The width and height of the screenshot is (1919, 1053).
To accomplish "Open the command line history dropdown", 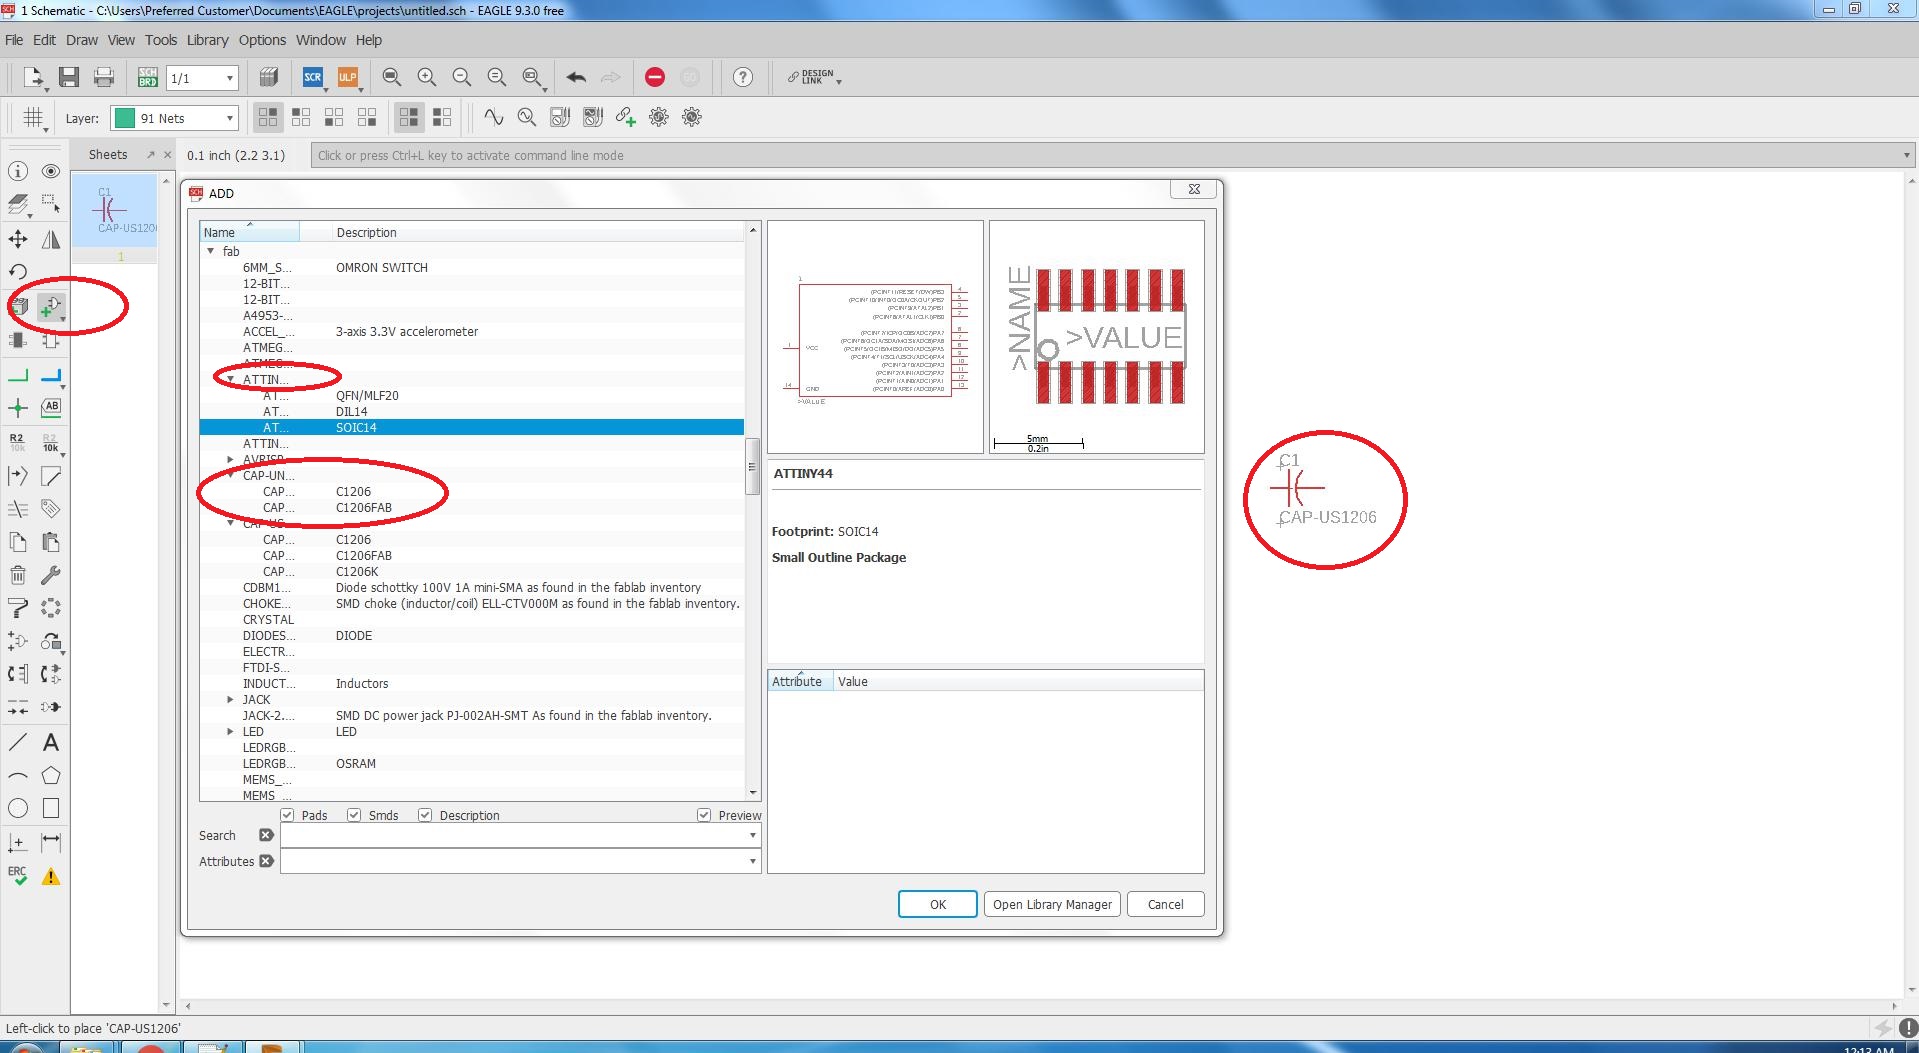I will click(x=1906, y=155).
